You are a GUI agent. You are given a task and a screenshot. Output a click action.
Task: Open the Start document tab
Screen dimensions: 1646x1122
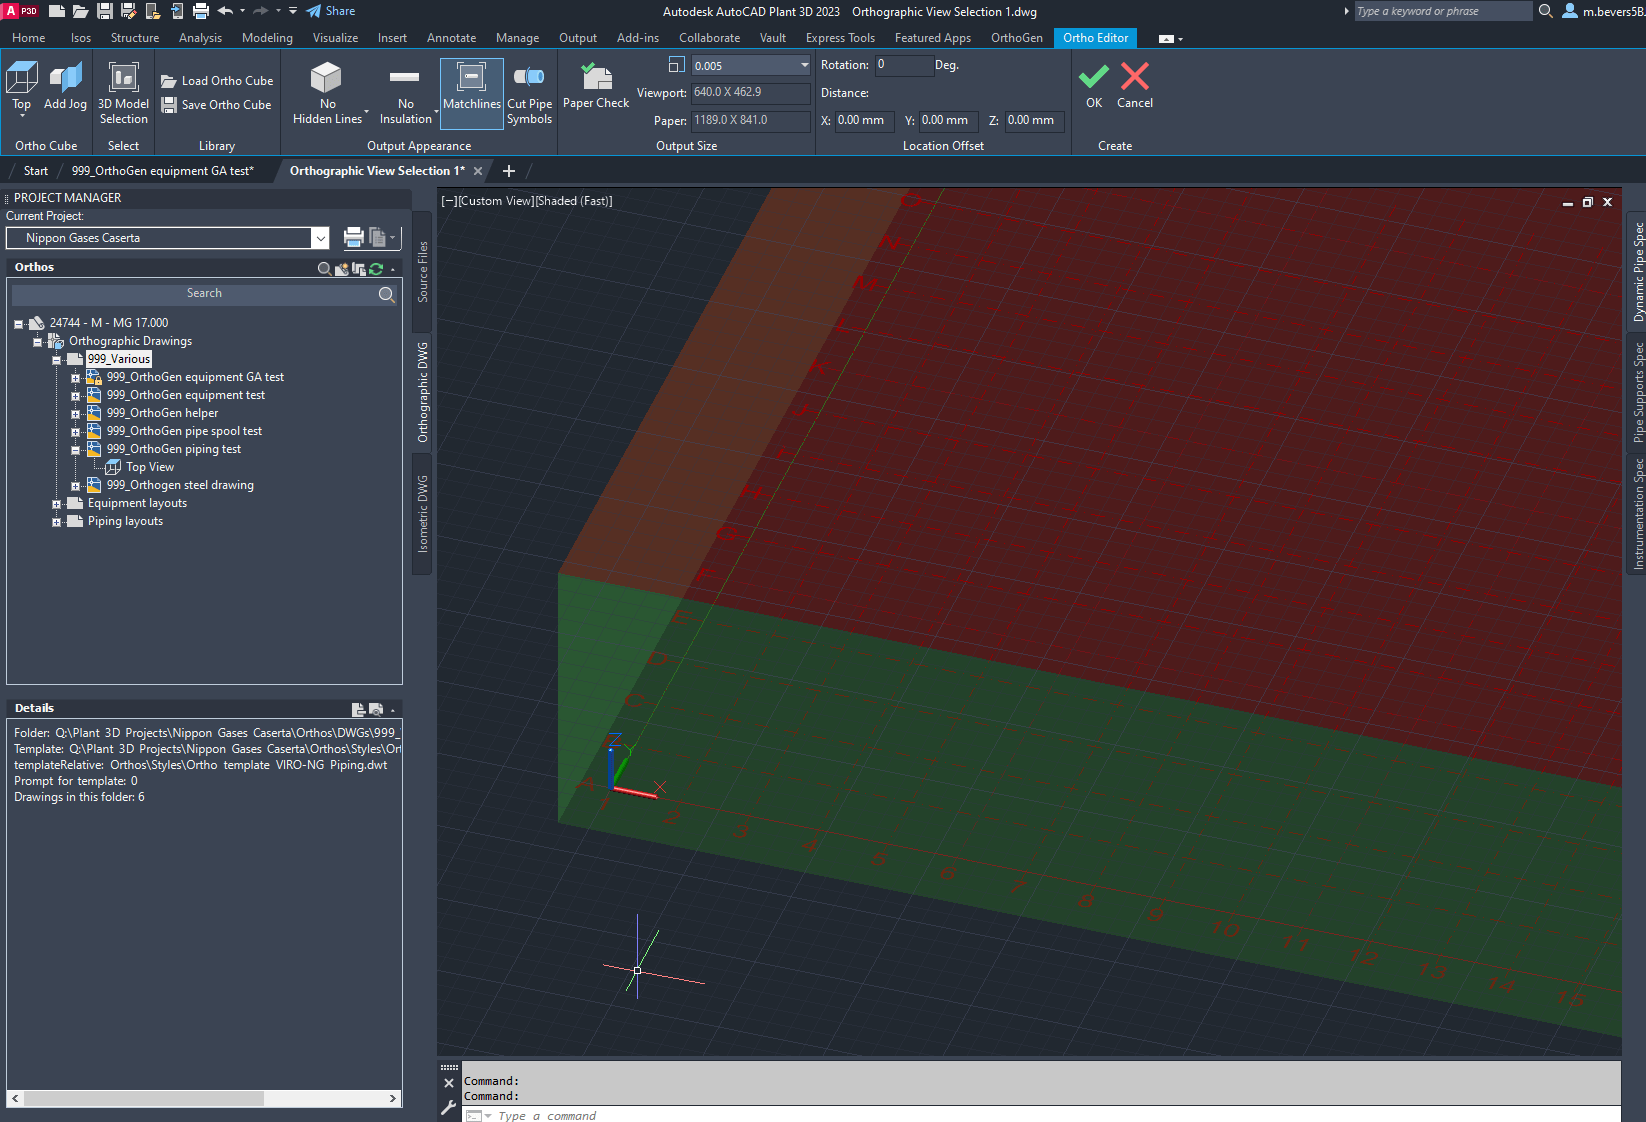click(36, 171)
